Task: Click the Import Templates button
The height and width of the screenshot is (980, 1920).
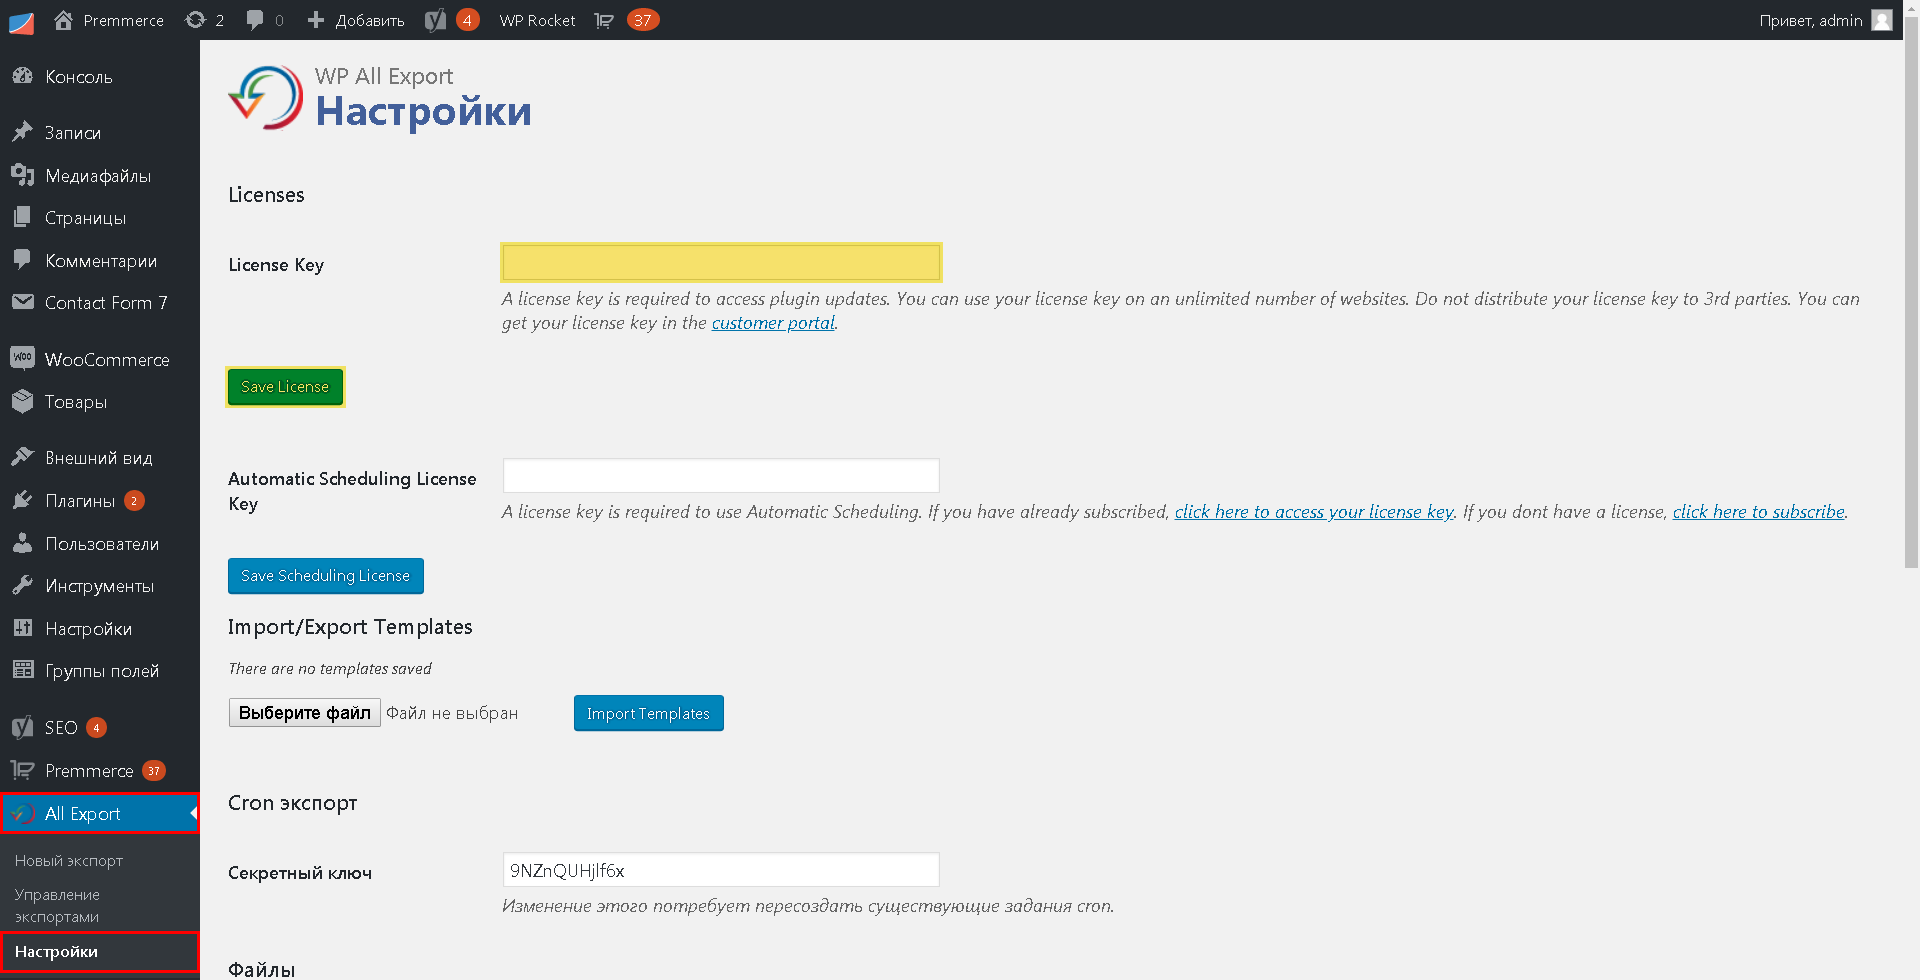Action: tap(648, 713)
